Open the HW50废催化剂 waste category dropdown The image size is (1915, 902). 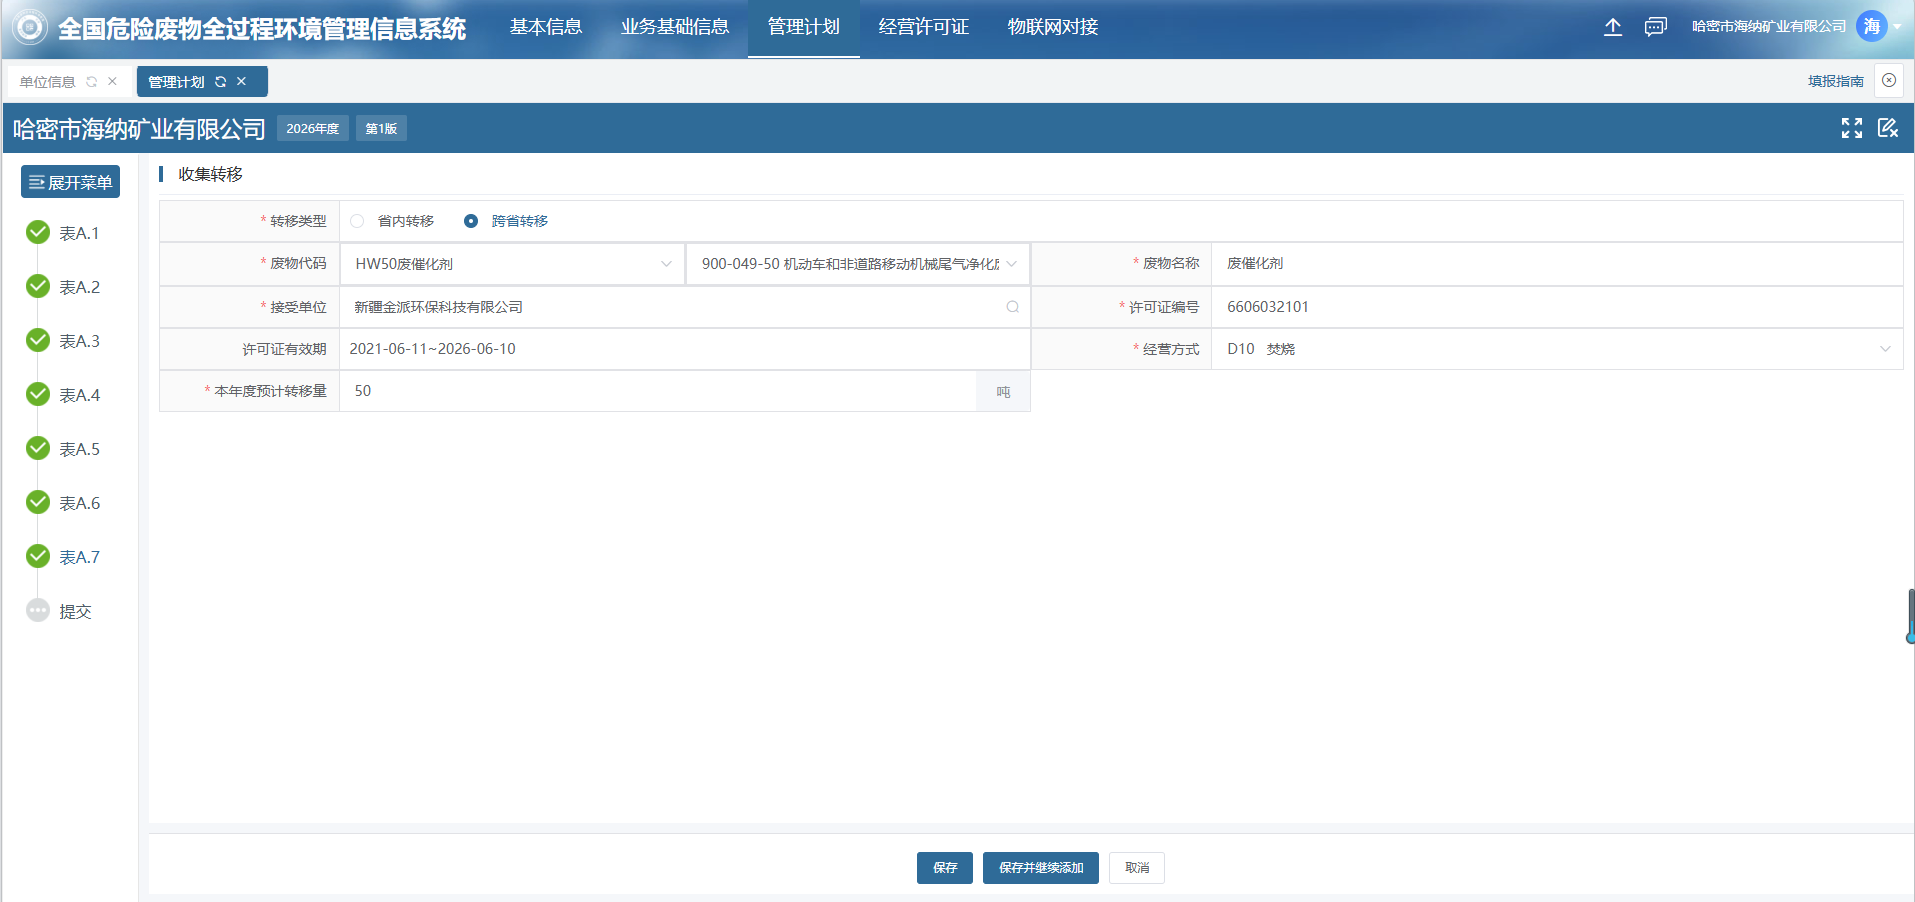pos(512,264)
